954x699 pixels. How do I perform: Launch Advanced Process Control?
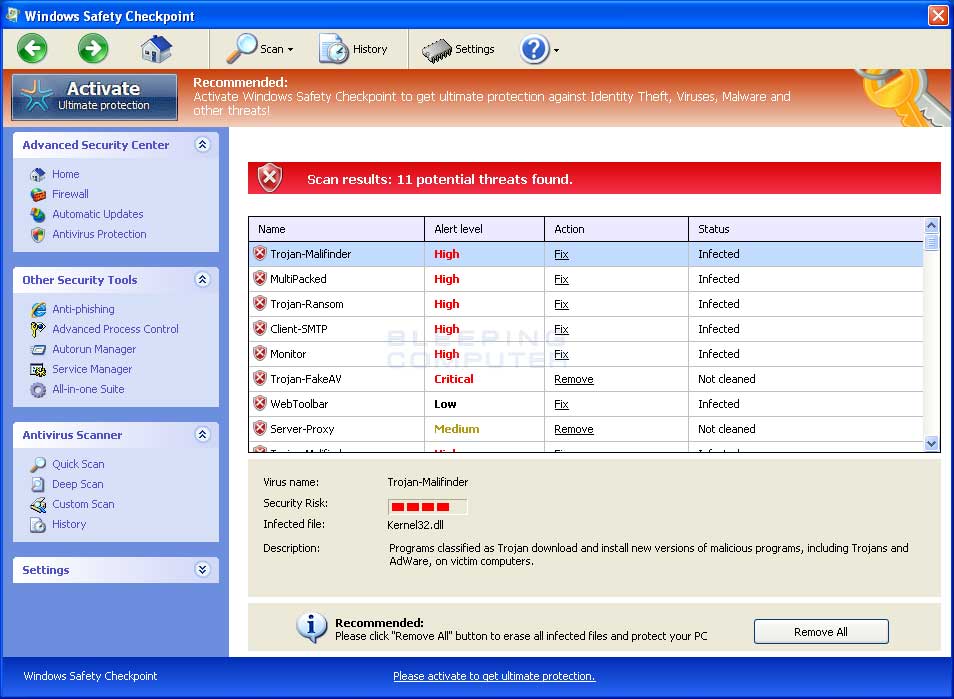(x=115, y=329)
